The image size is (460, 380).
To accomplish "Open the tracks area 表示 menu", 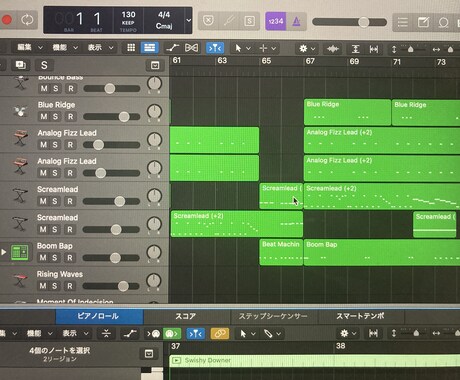I will coord(100,48).
